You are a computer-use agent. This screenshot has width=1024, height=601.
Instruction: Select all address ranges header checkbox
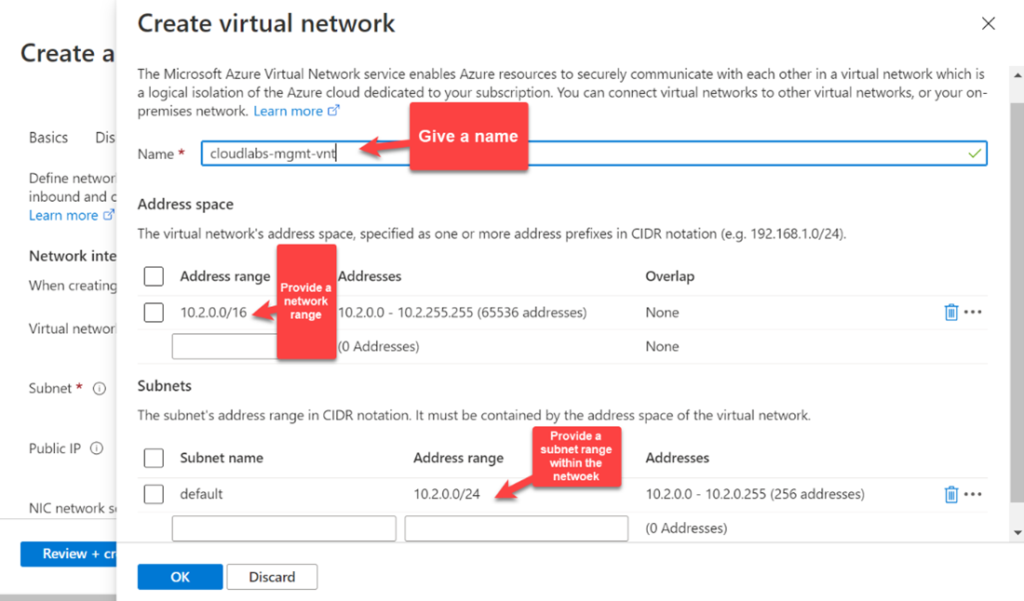click(x=153, y=276)
